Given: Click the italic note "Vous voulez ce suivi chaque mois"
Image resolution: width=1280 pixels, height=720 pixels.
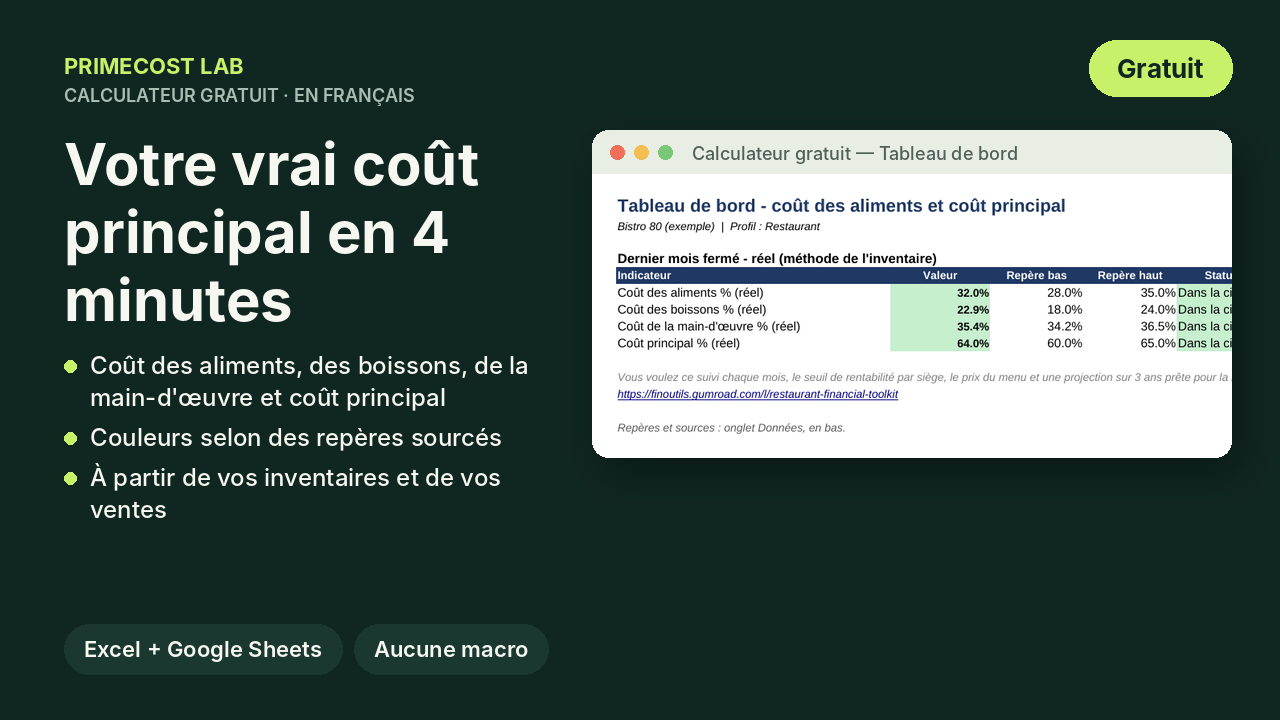Looking at the screenshot, I should point(924,377).
